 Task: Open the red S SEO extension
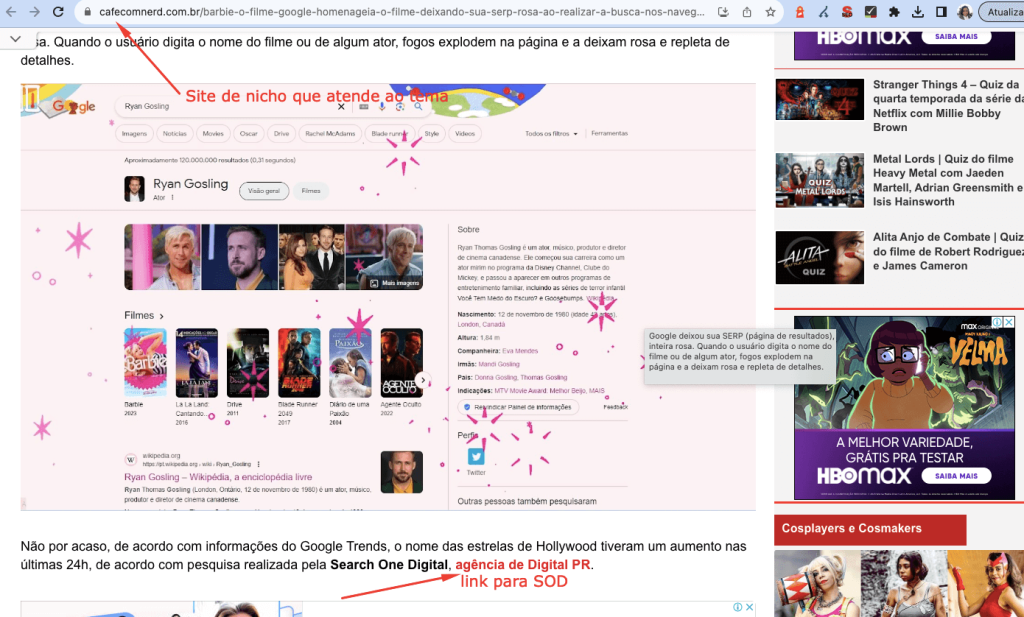[847, 12]
